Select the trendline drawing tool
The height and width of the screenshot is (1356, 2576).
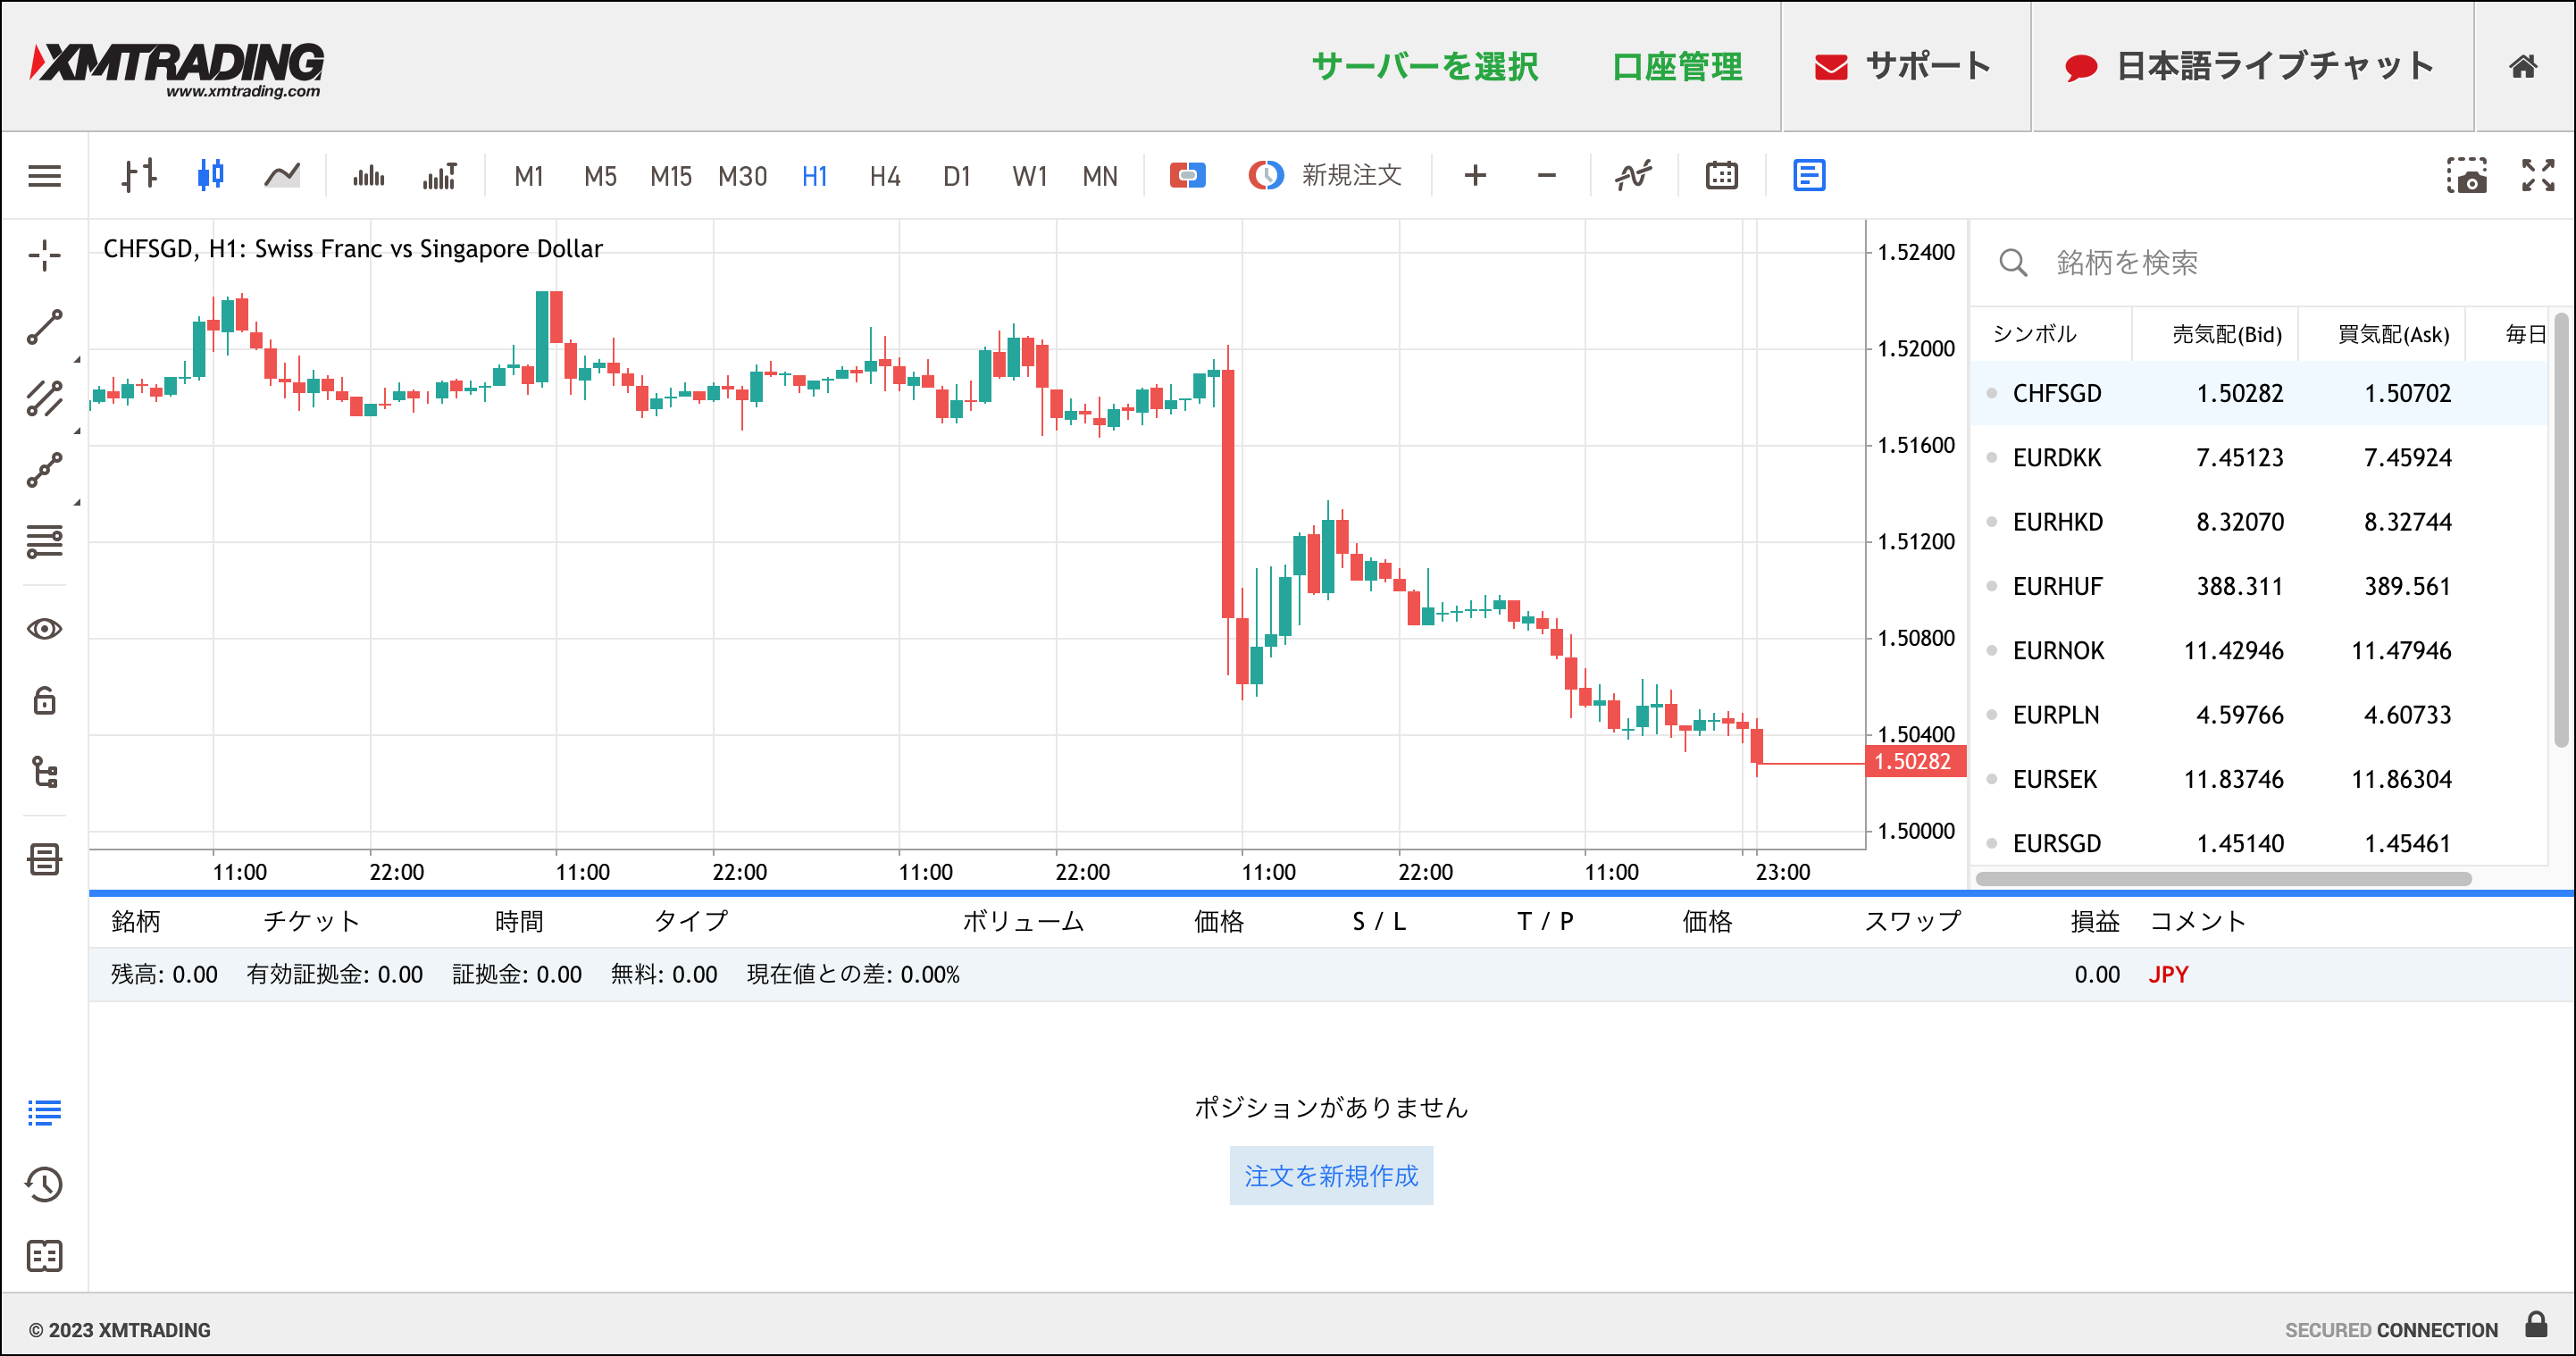[43, 327]
